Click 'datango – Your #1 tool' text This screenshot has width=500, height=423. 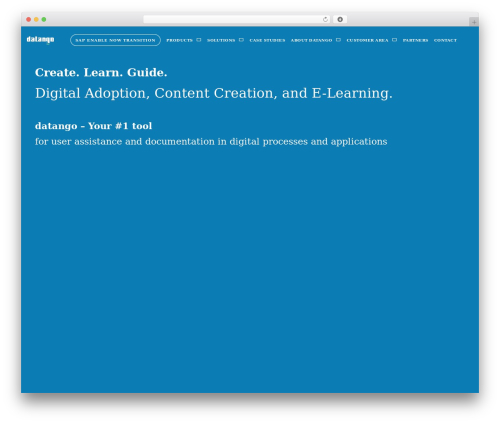tap(93, 126)
